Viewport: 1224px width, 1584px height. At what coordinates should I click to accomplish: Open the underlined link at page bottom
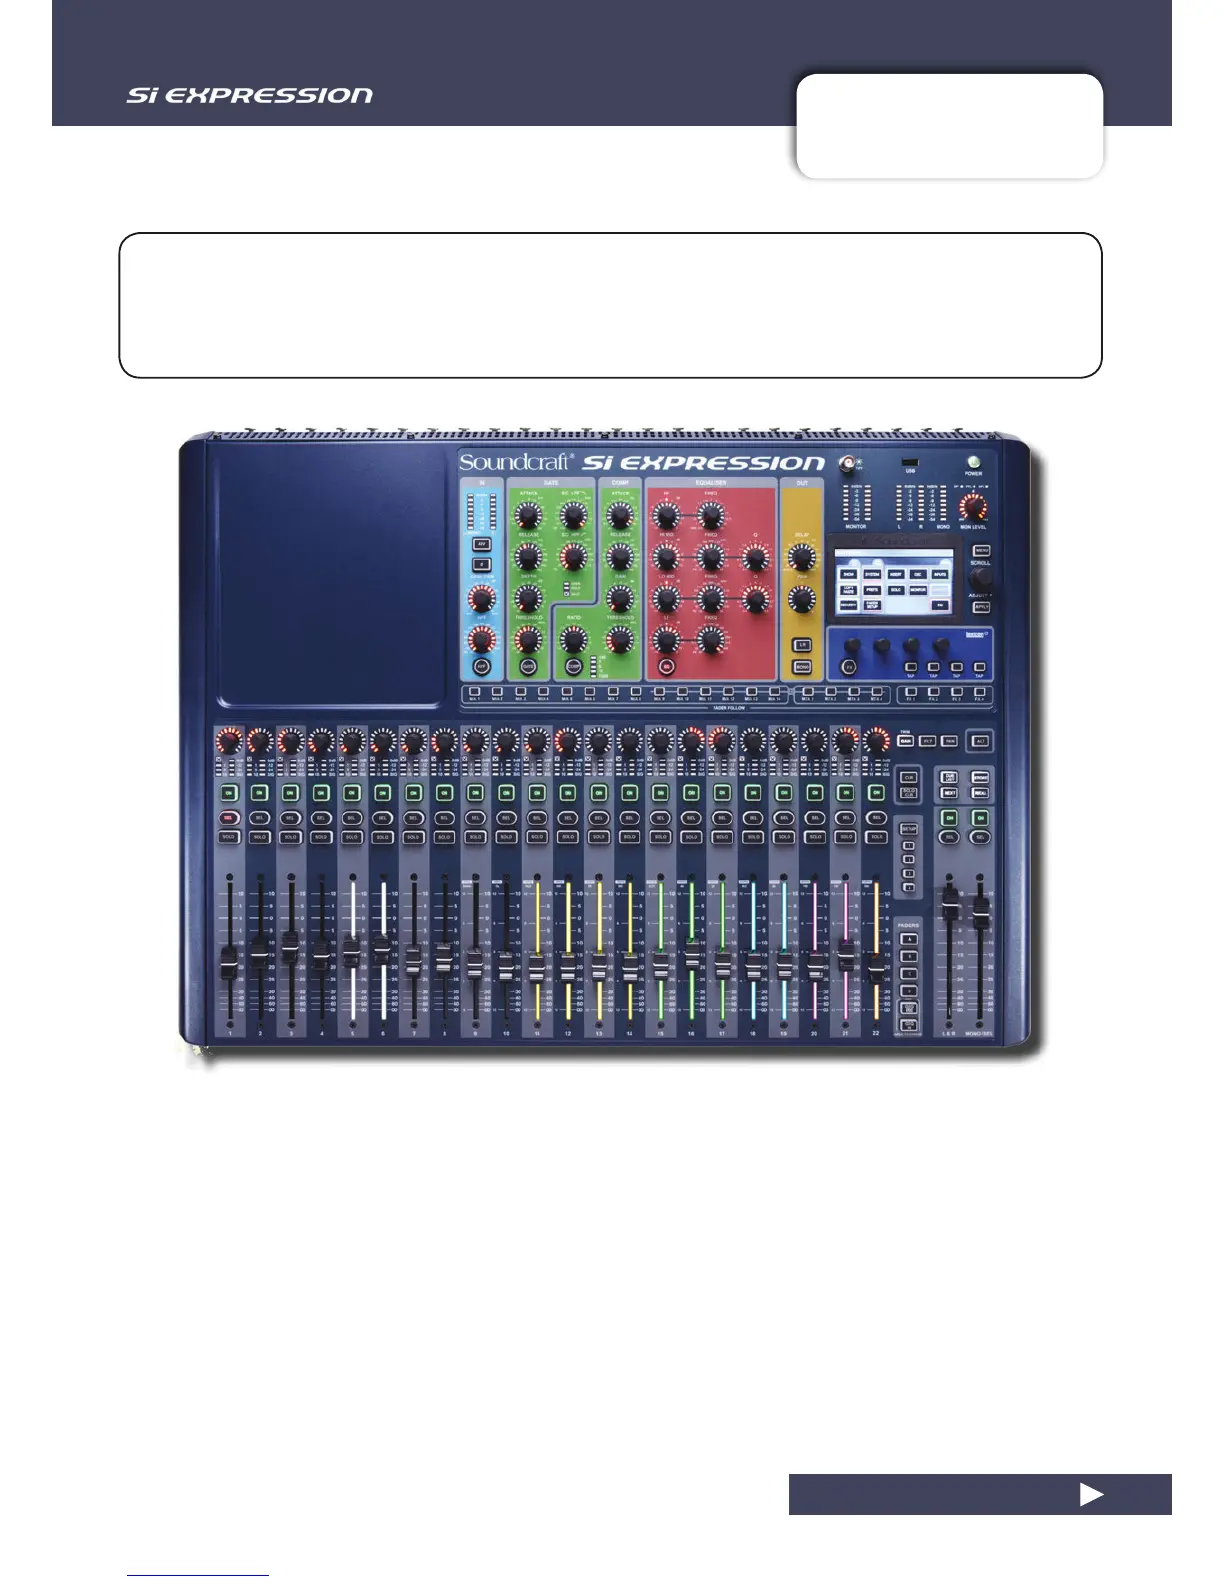tap(198, 1576)
